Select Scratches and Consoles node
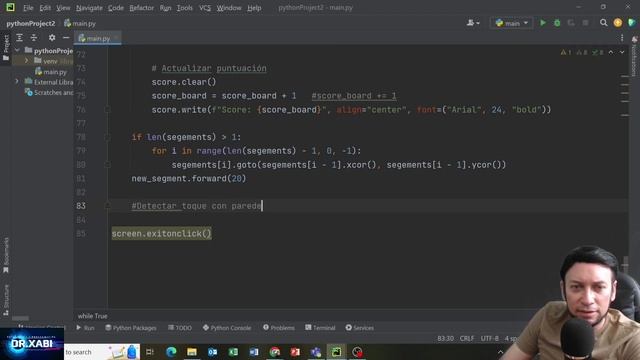The image size is (640, 360). point(49,93)
